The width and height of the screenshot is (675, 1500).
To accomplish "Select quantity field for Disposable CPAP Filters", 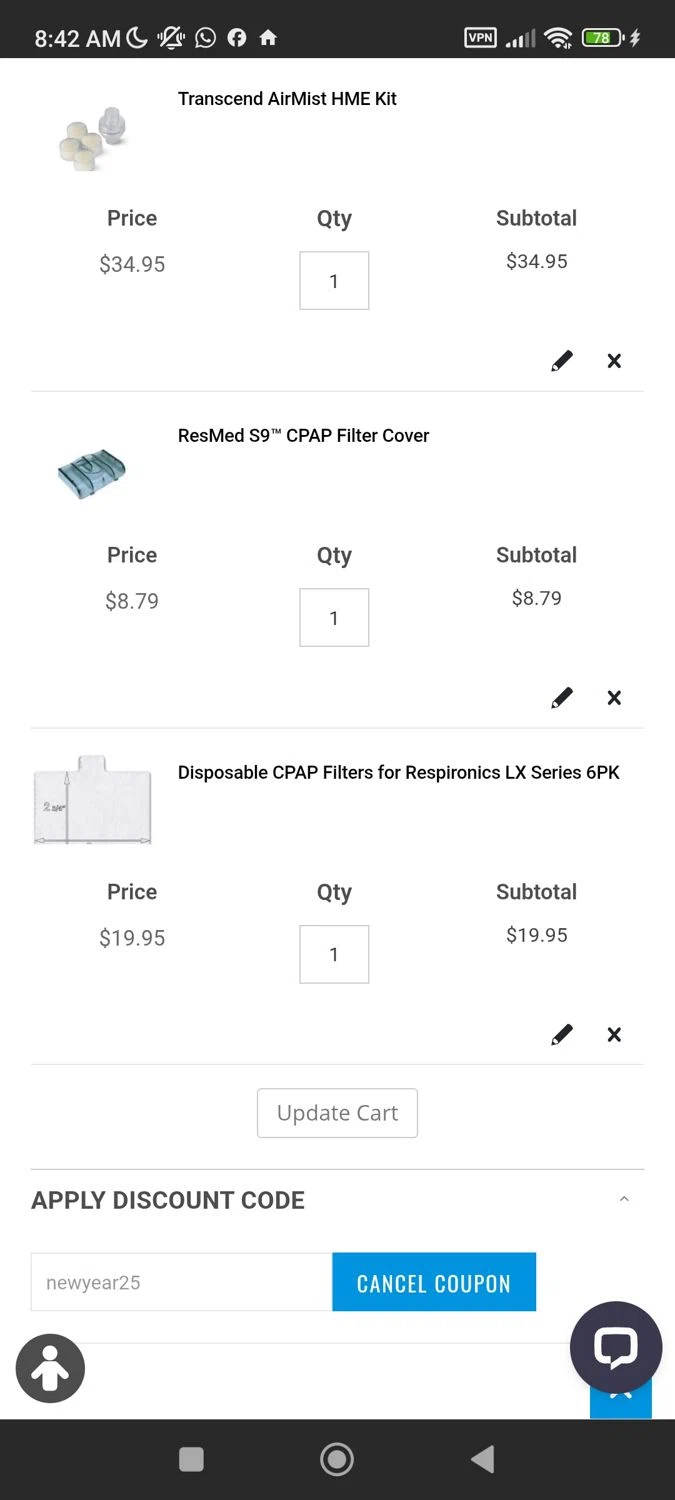I will pyautogui.click(x=334, y=955).
